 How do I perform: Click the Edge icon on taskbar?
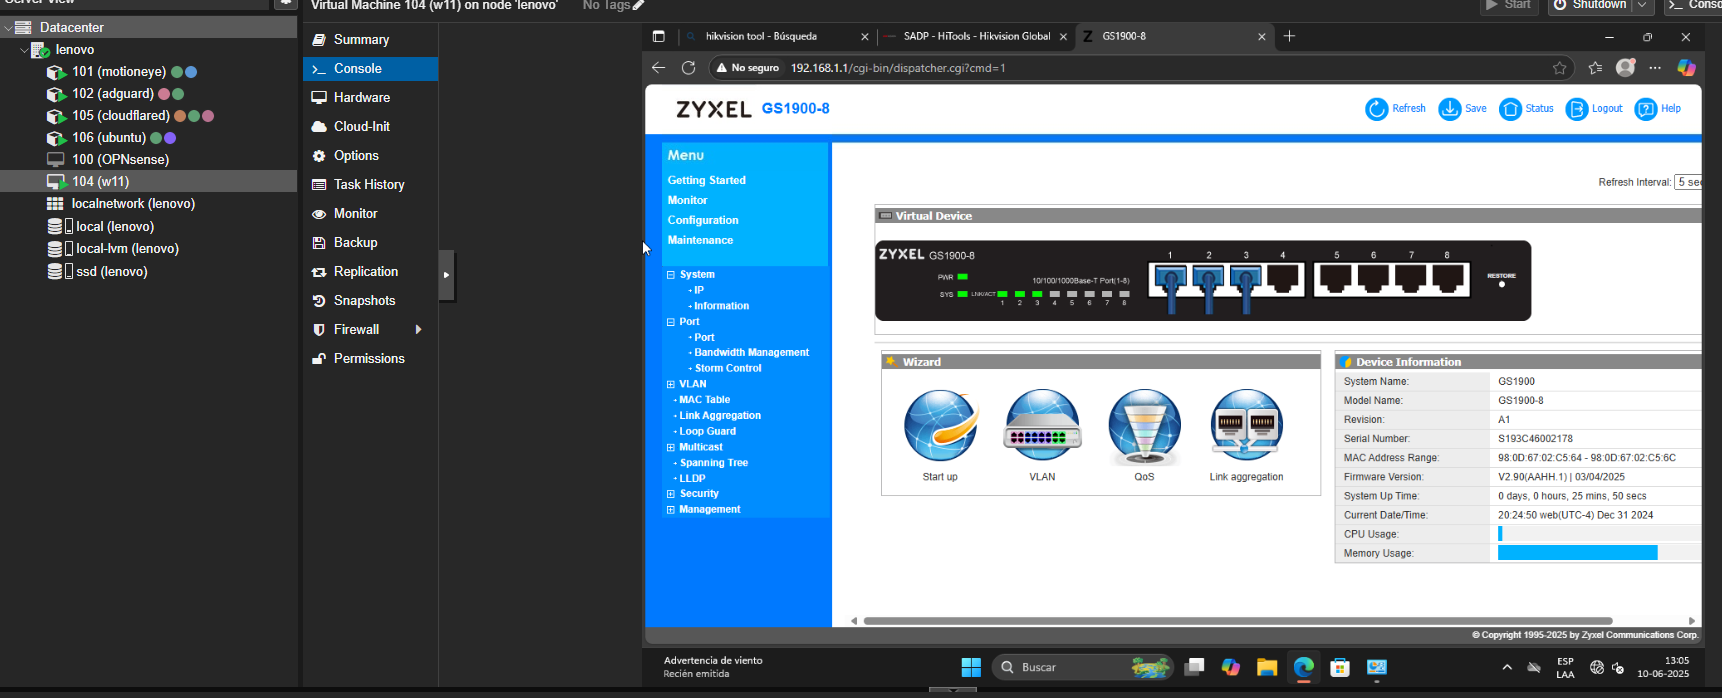[1303, 667]
